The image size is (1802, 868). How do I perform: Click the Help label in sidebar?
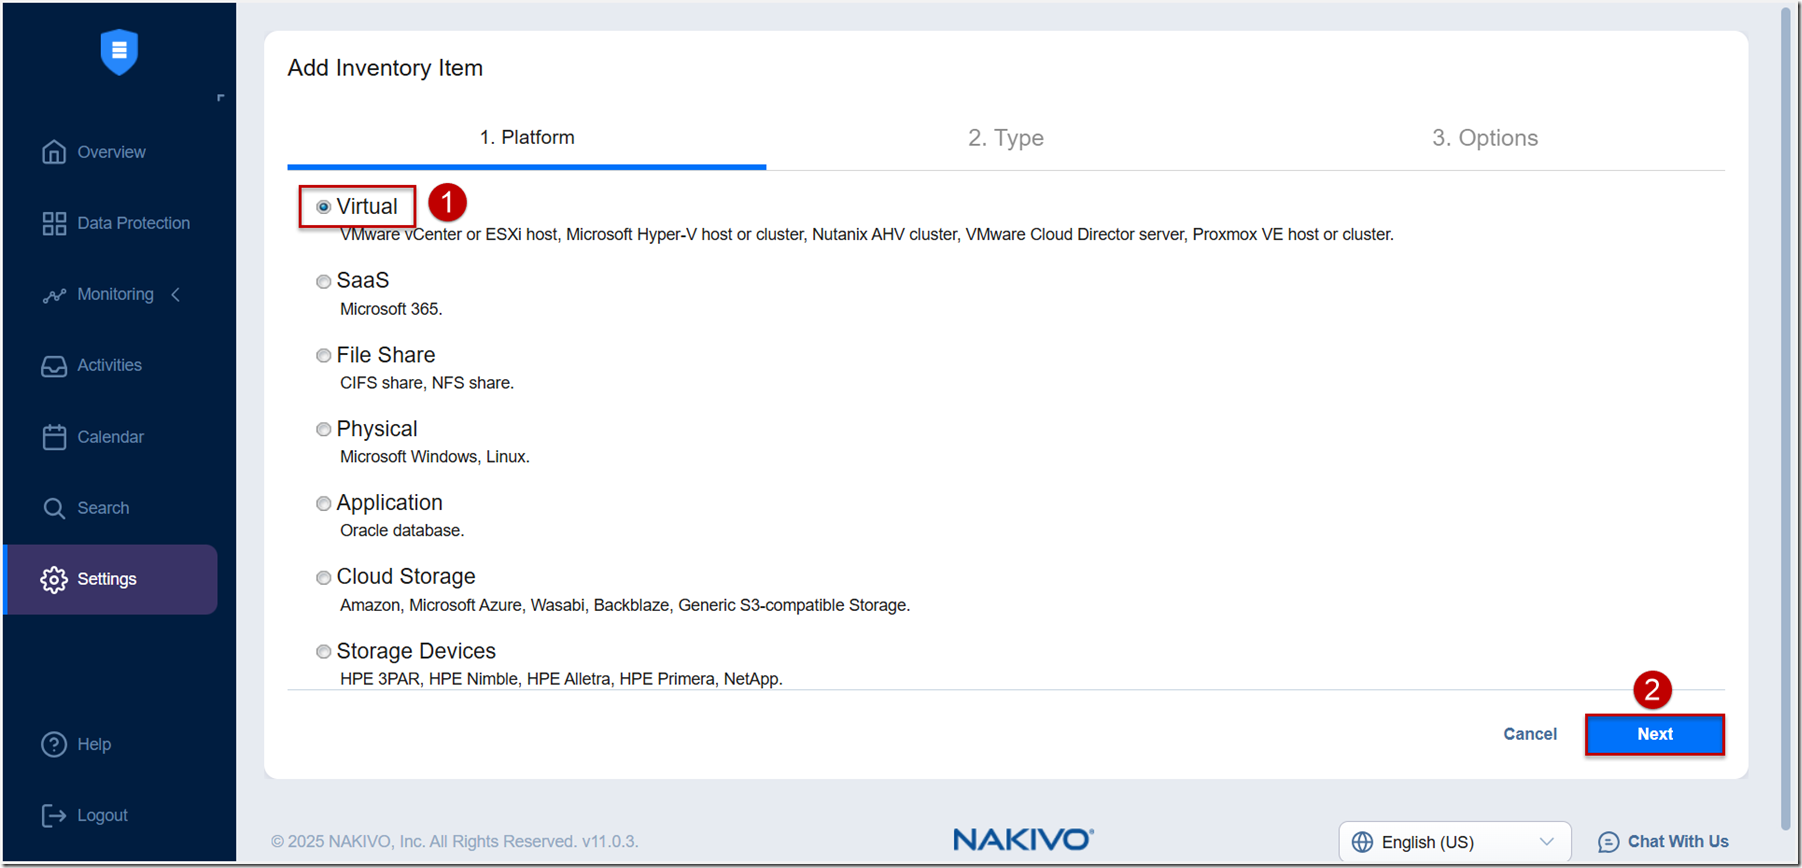point(94,744)
